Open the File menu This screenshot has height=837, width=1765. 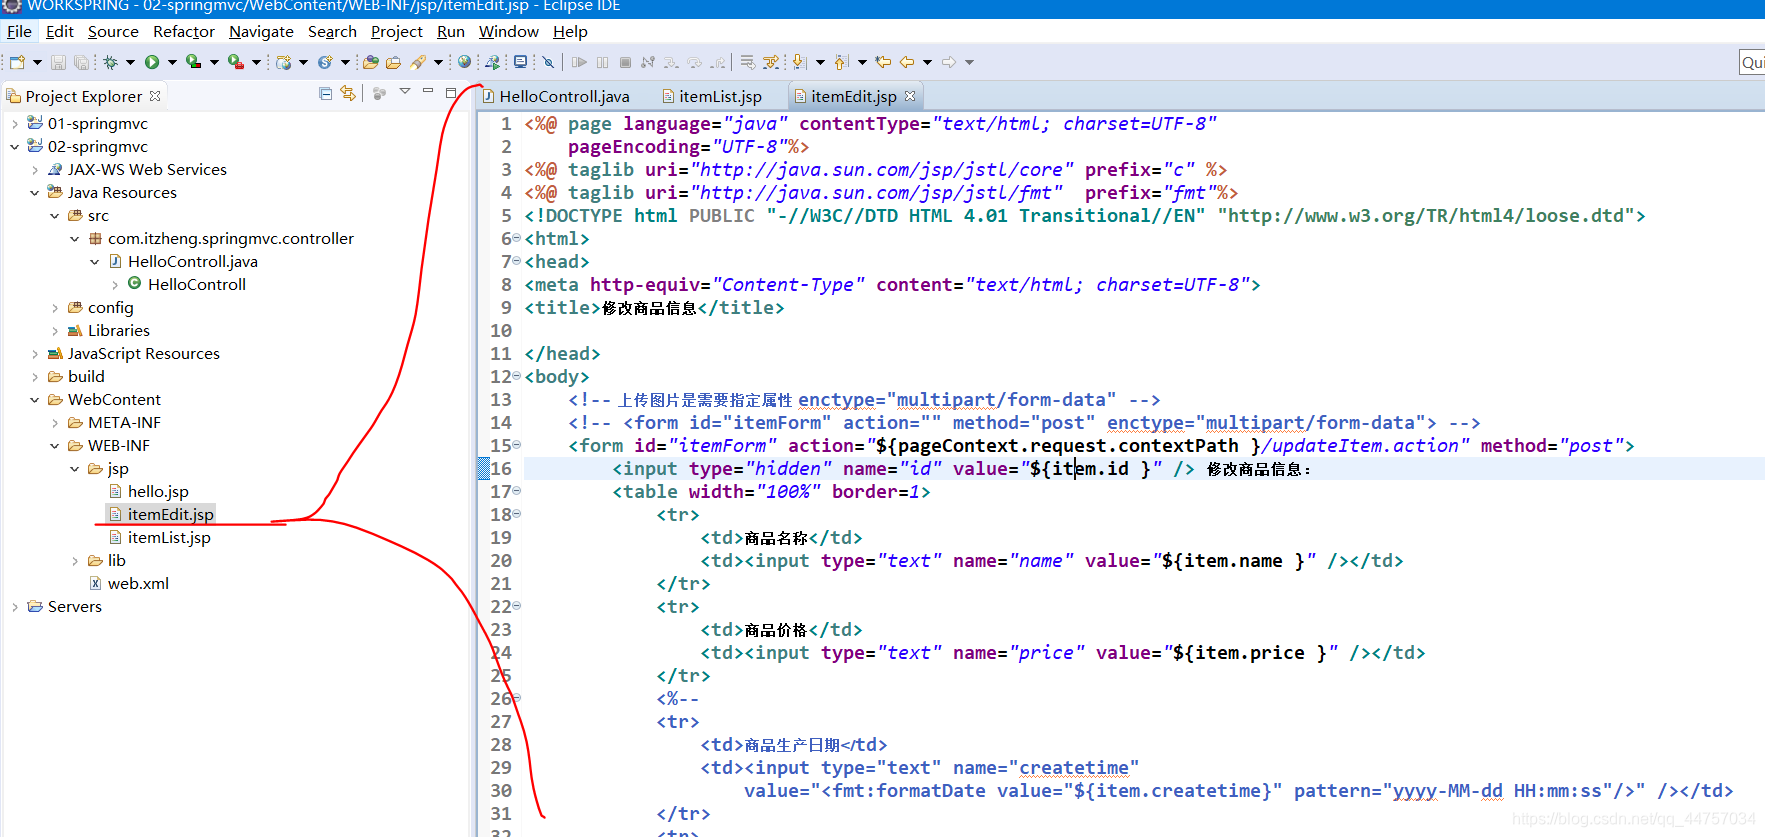click(19, 31)
